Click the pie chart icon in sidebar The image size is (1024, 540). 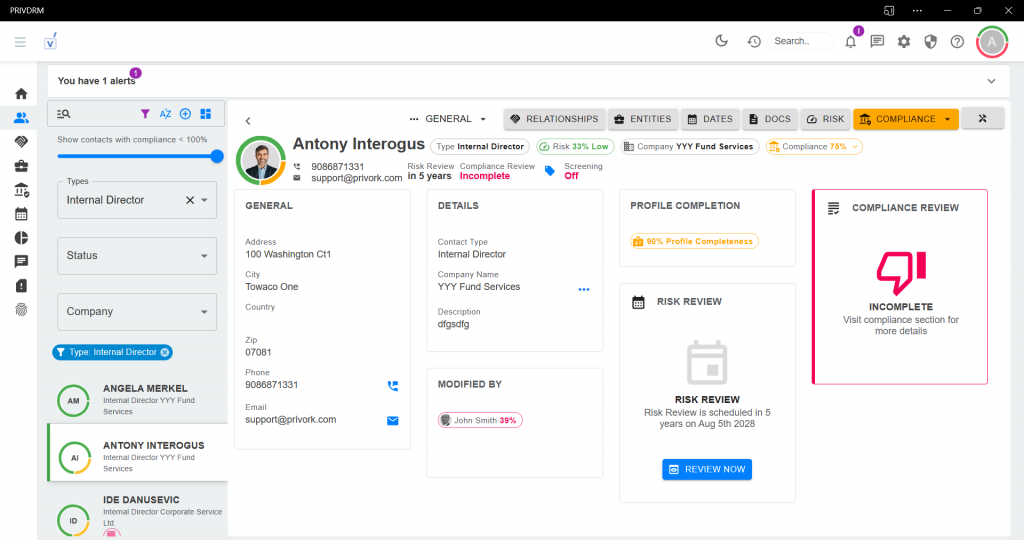click(21, 237)
